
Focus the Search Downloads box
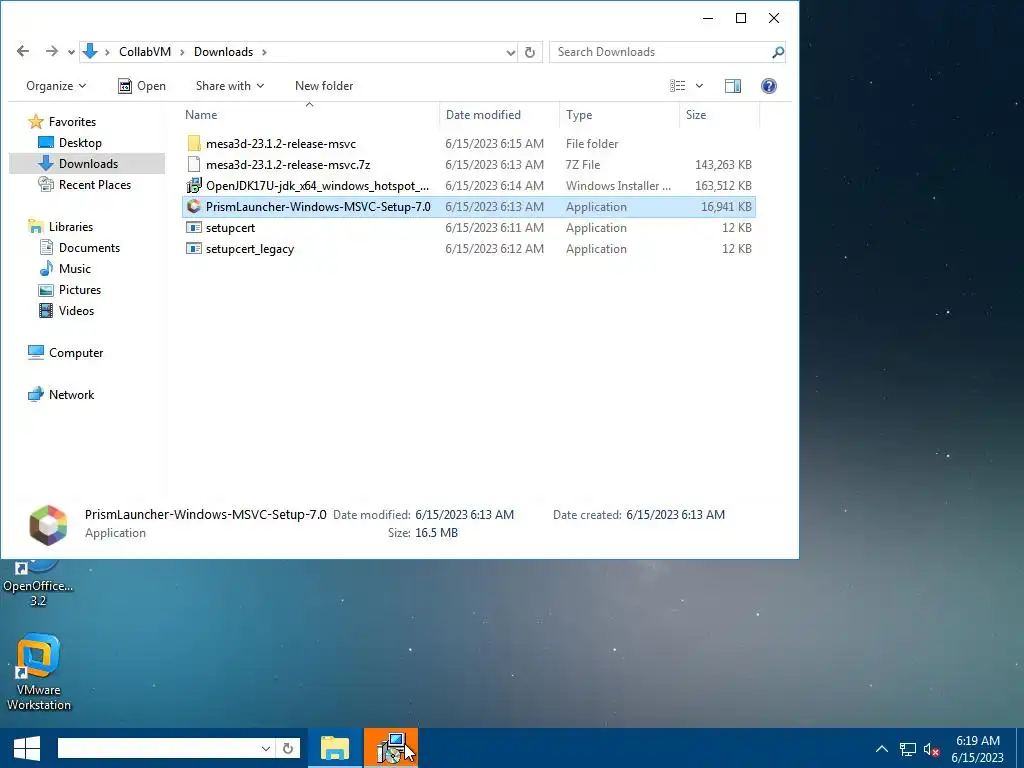(662, 52)
